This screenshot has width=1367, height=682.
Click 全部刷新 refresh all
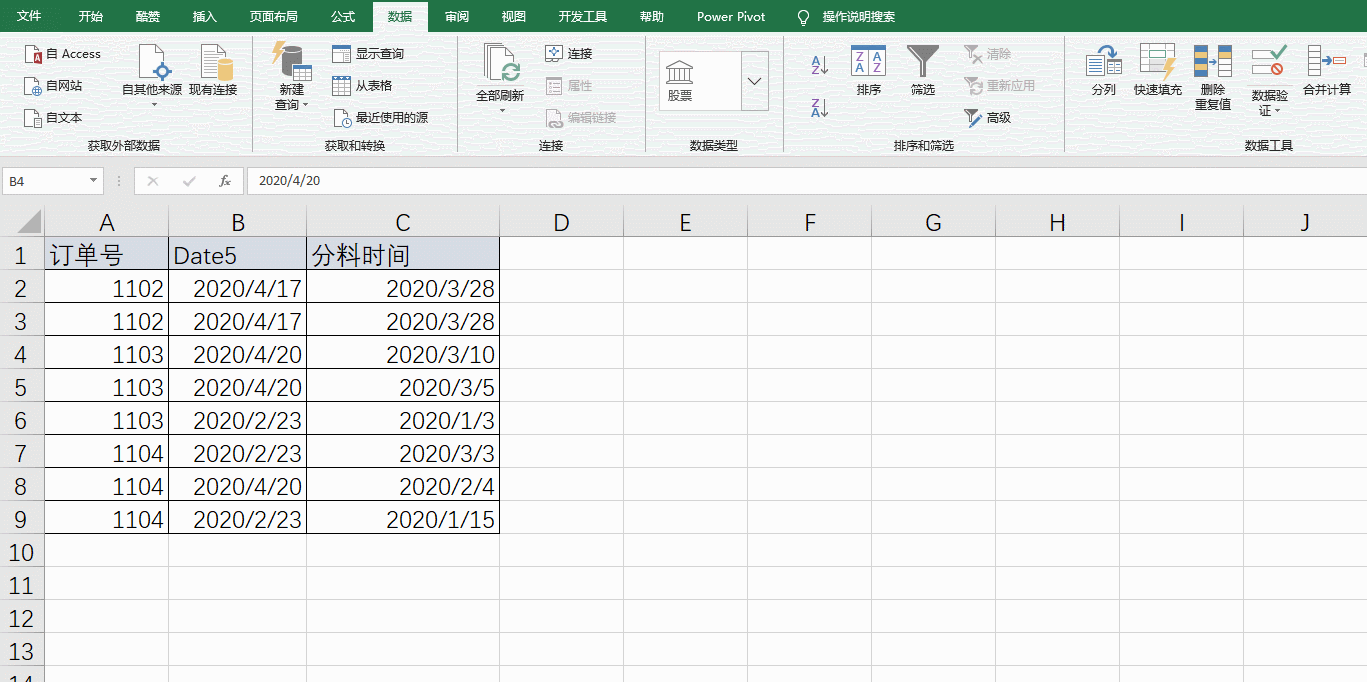tap(500, 78)
